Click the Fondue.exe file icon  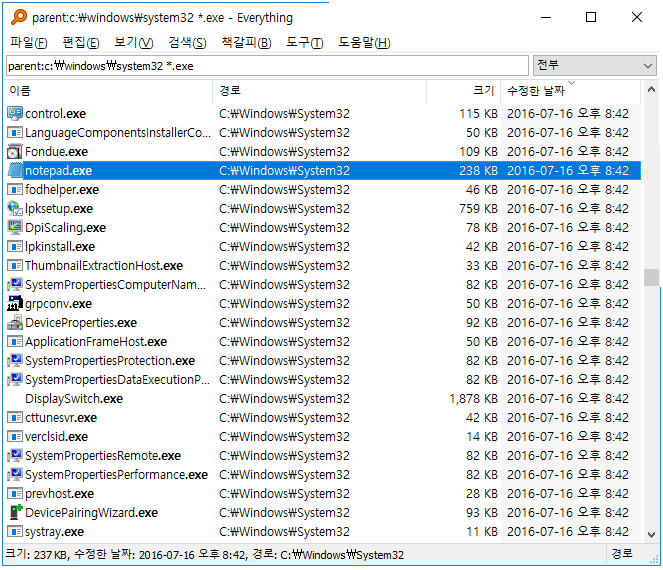pos(15,151)
